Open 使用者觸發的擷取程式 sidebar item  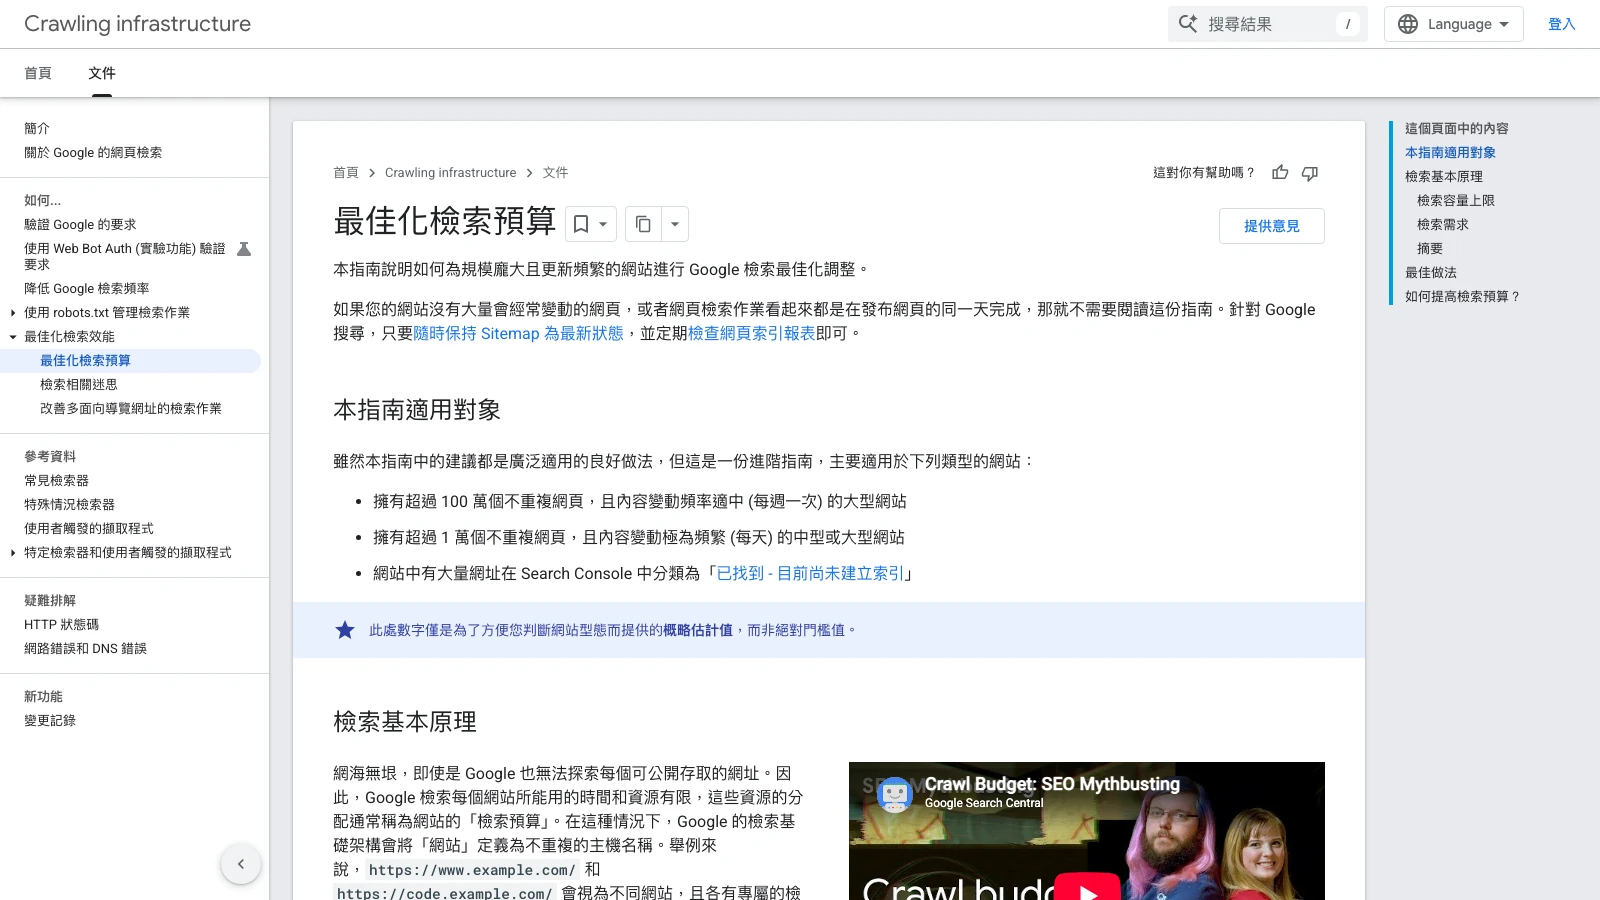click(89, 529)
